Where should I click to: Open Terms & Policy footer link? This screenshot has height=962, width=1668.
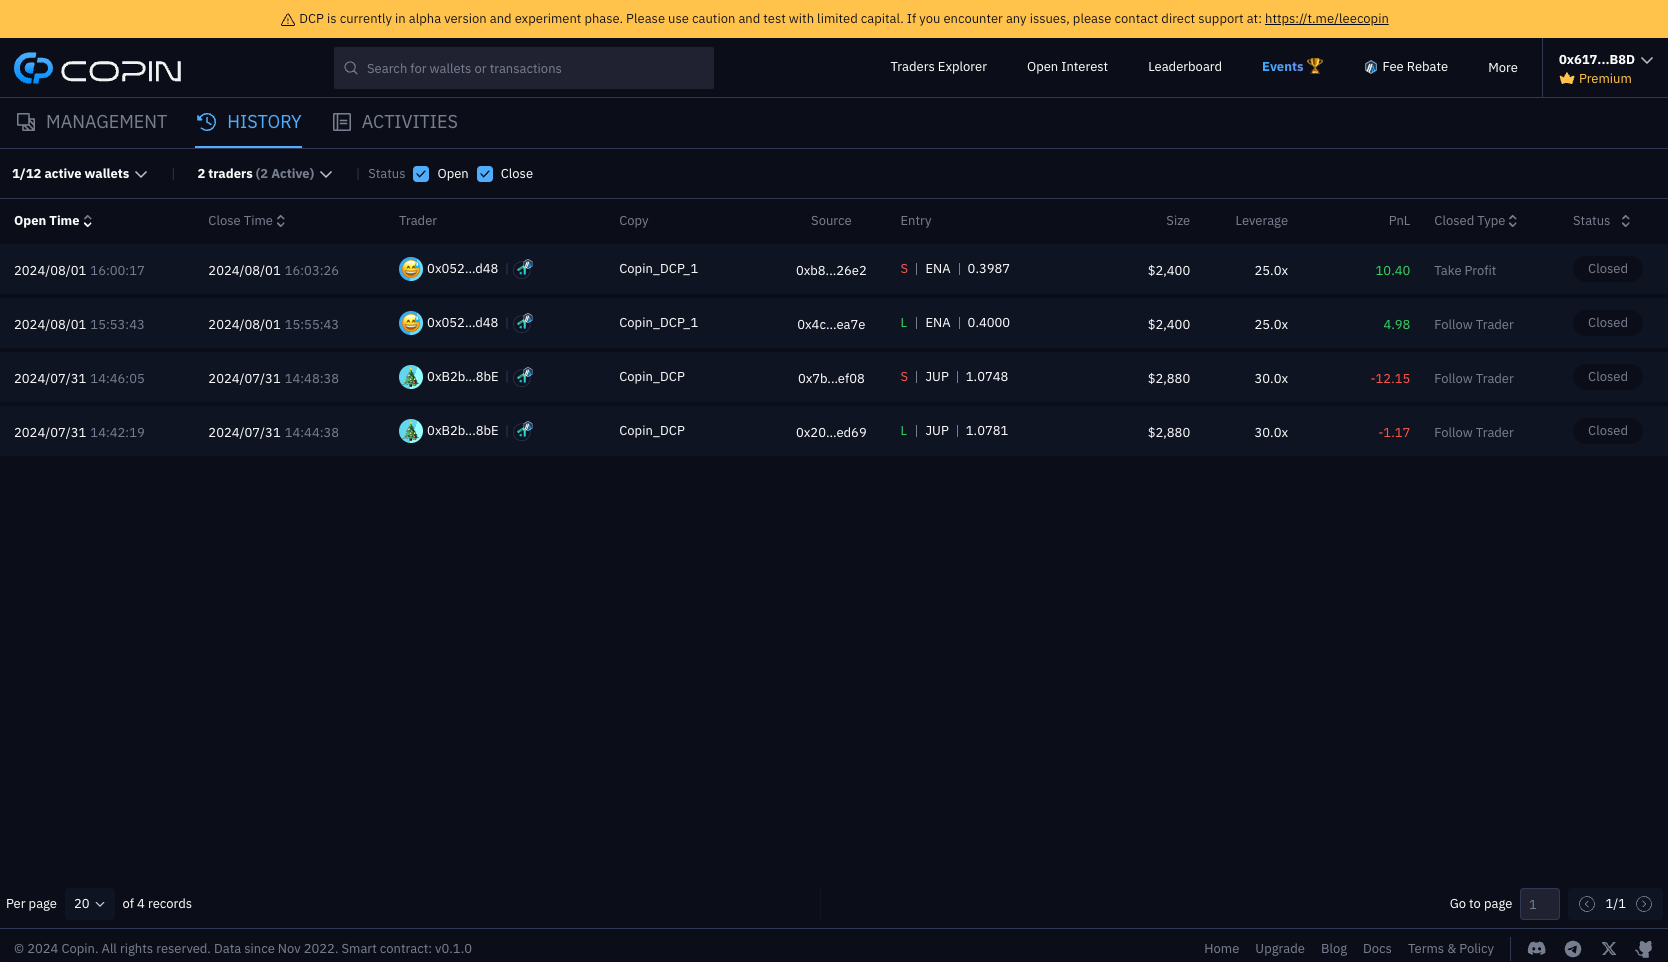click(x=1451, y=949)
